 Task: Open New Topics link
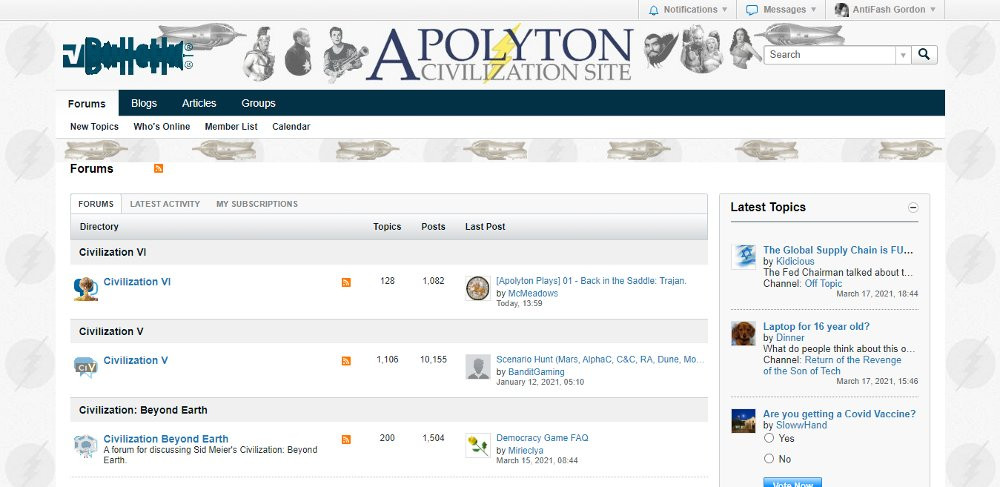[x=94, y=127]
